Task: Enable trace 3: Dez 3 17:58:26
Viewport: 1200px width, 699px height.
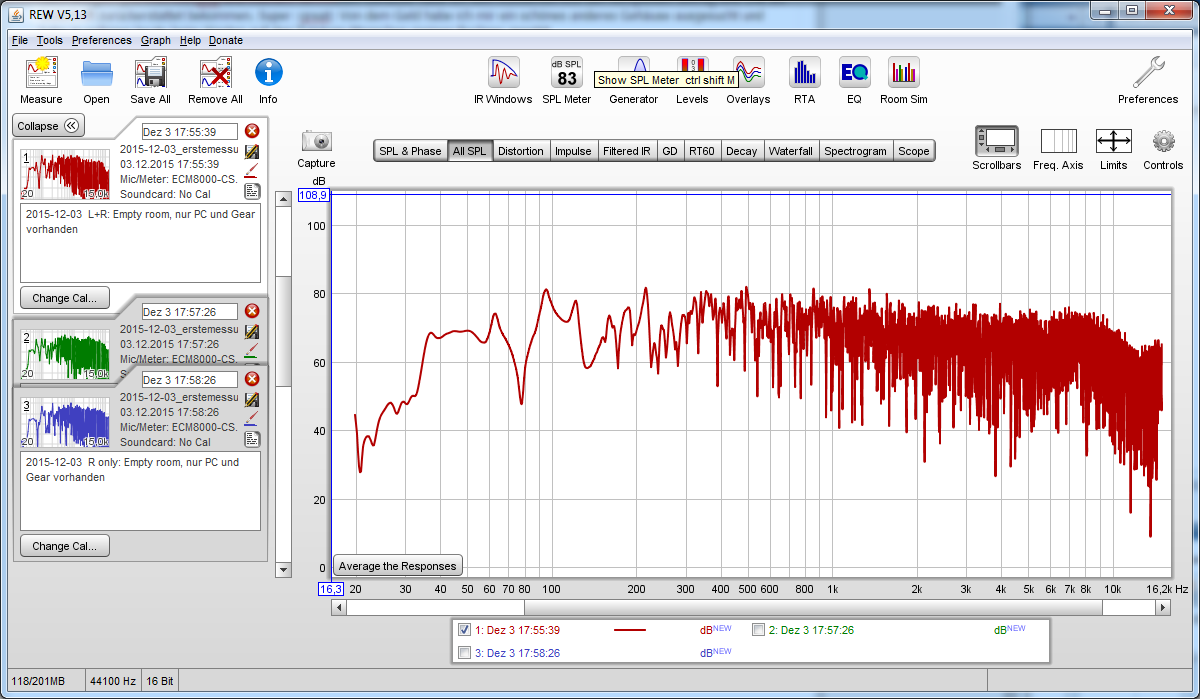Action: click(464, 653)
